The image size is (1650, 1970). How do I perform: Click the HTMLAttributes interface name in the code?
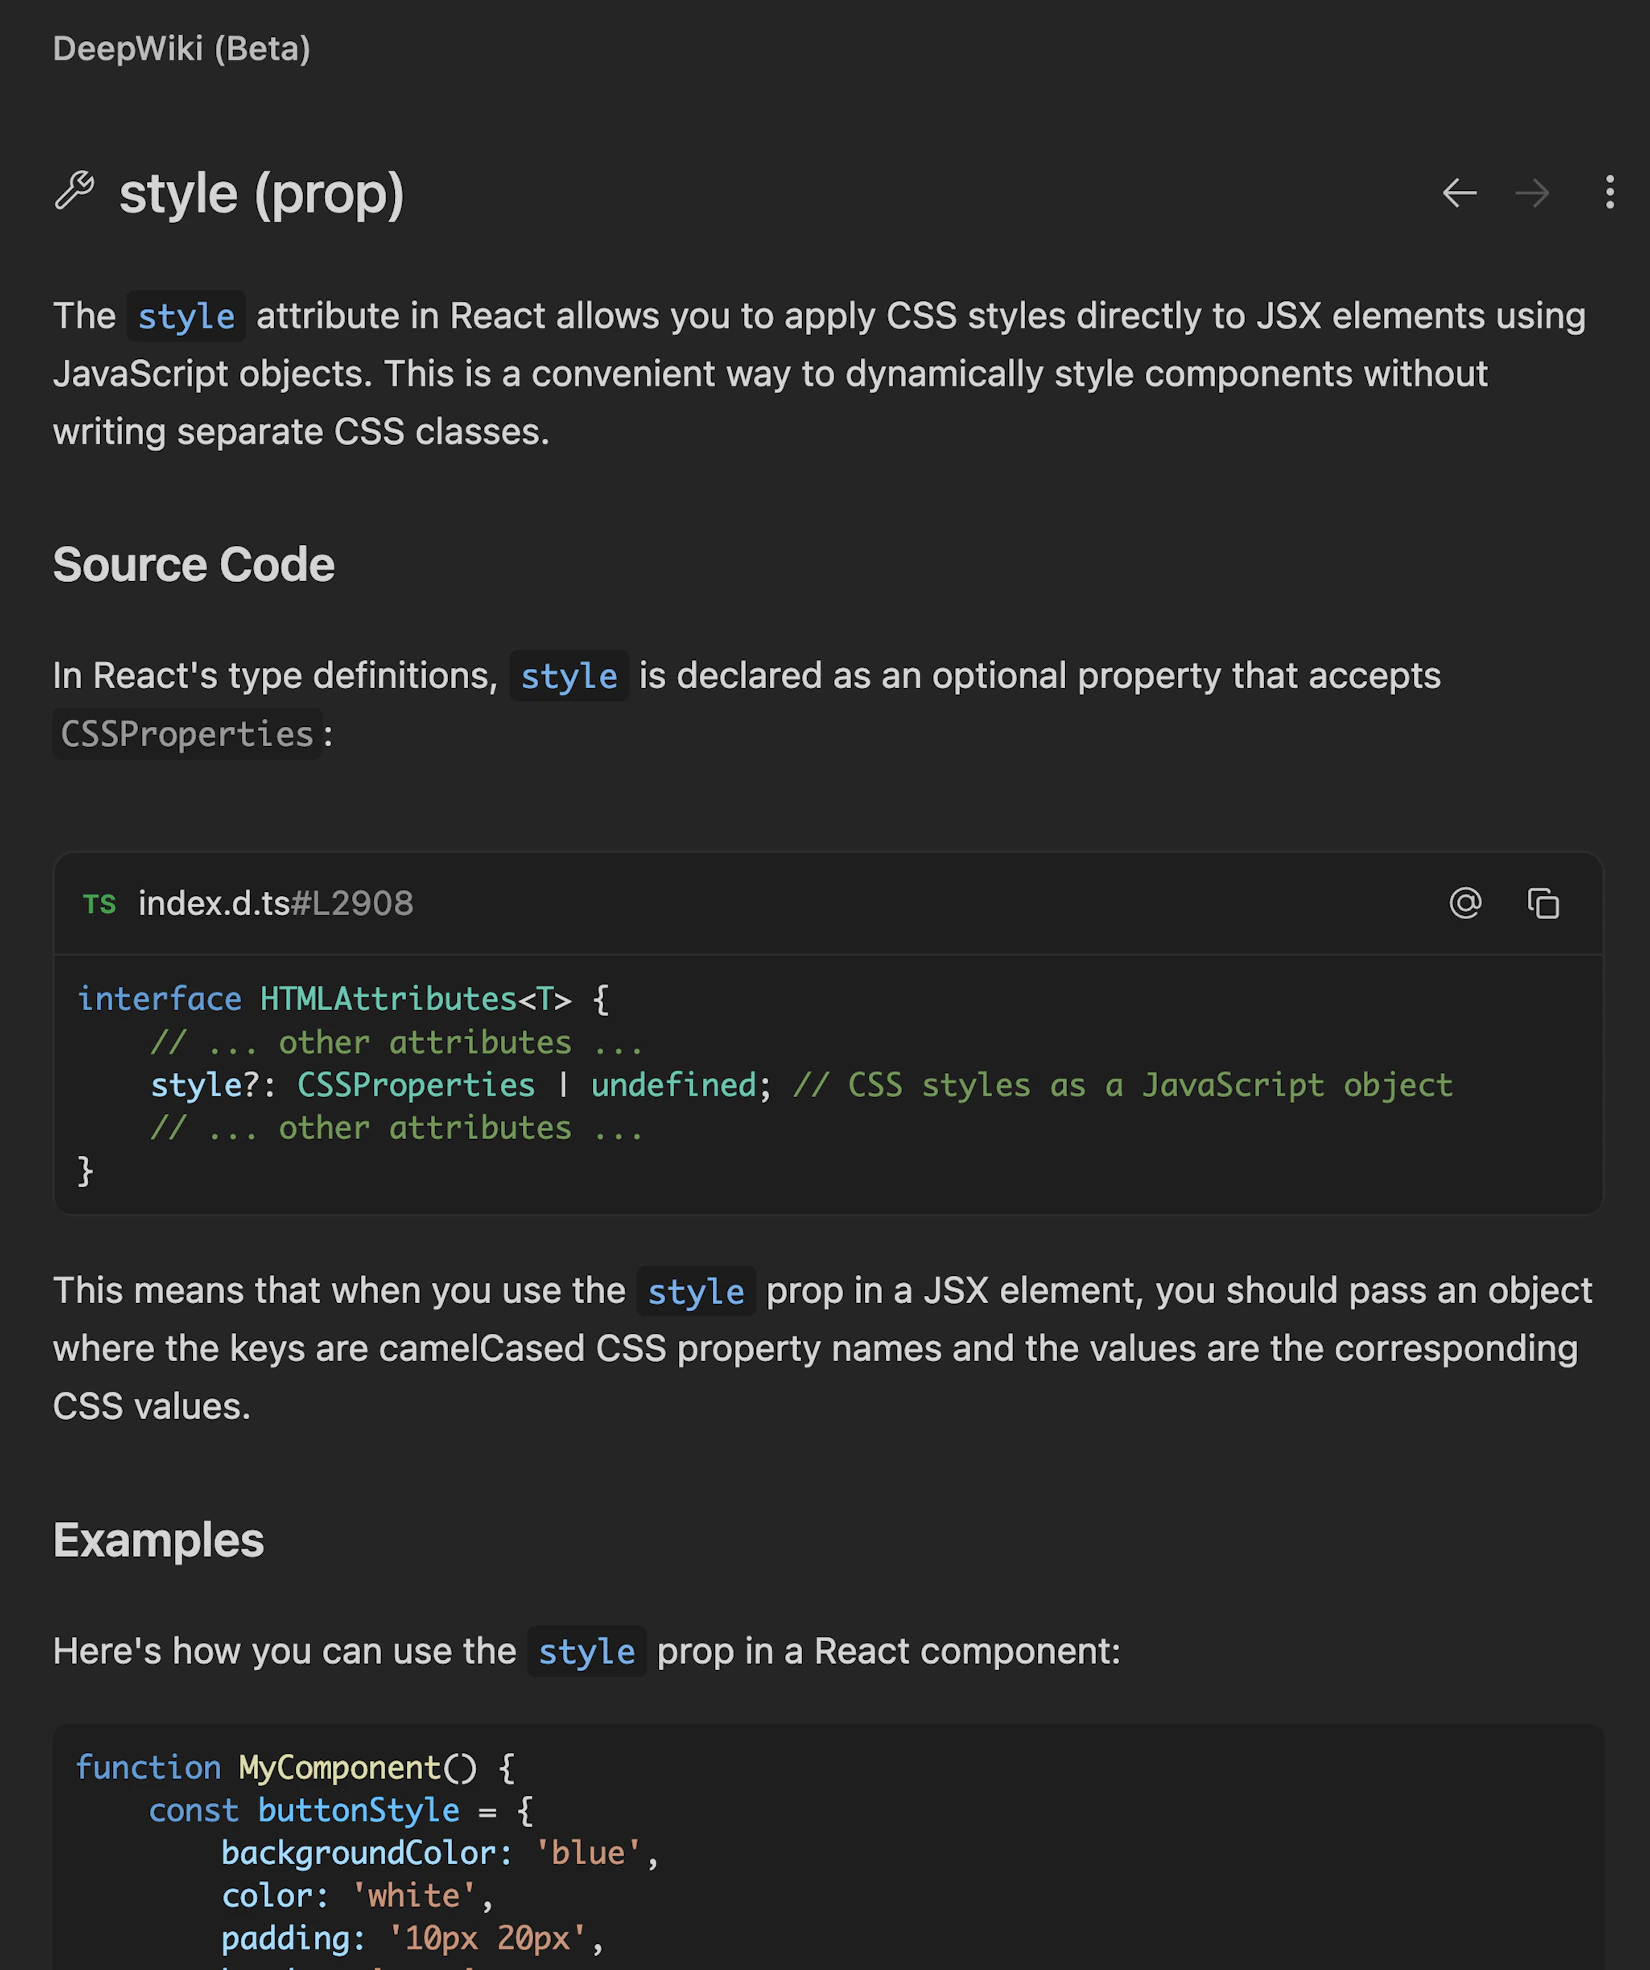[x=388, y=998]
